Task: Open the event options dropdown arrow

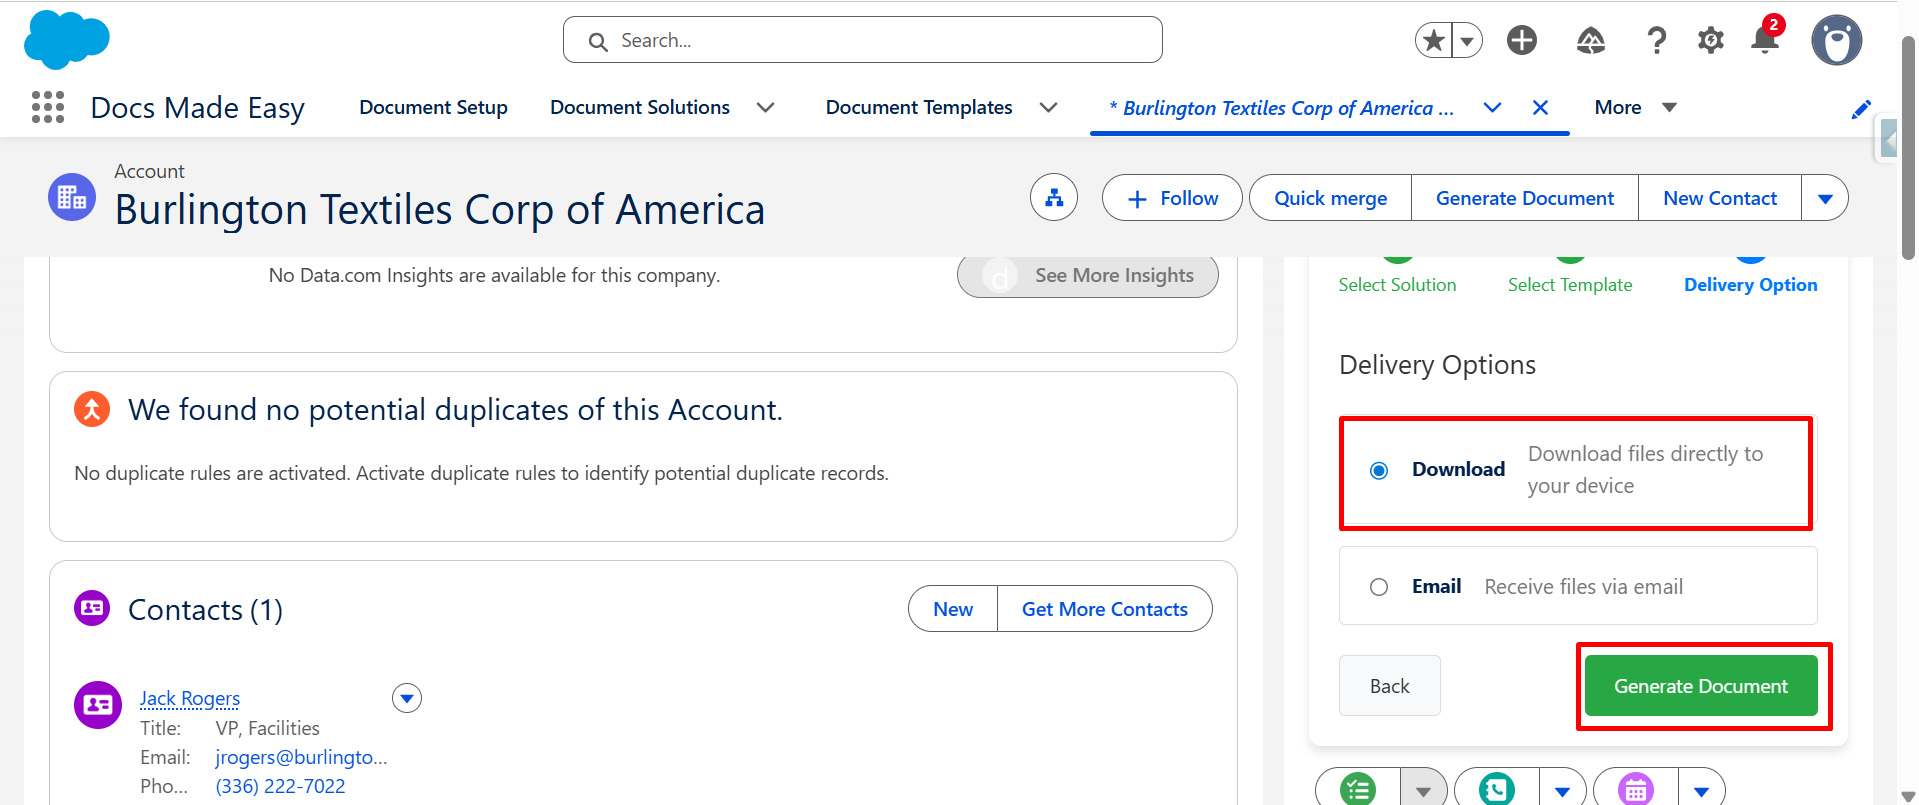Action: coord(1702,789)
